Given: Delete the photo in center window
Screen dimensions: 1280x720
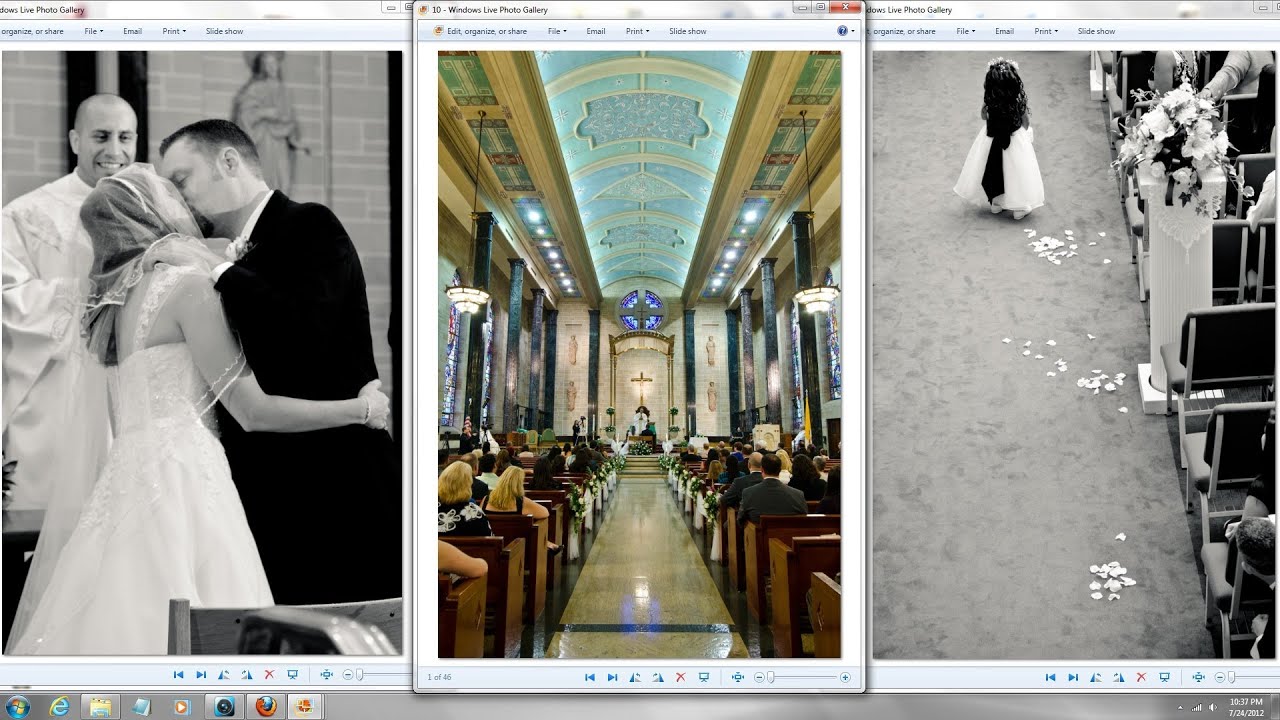Looking at the screenshot, I should tap(681, 677).
